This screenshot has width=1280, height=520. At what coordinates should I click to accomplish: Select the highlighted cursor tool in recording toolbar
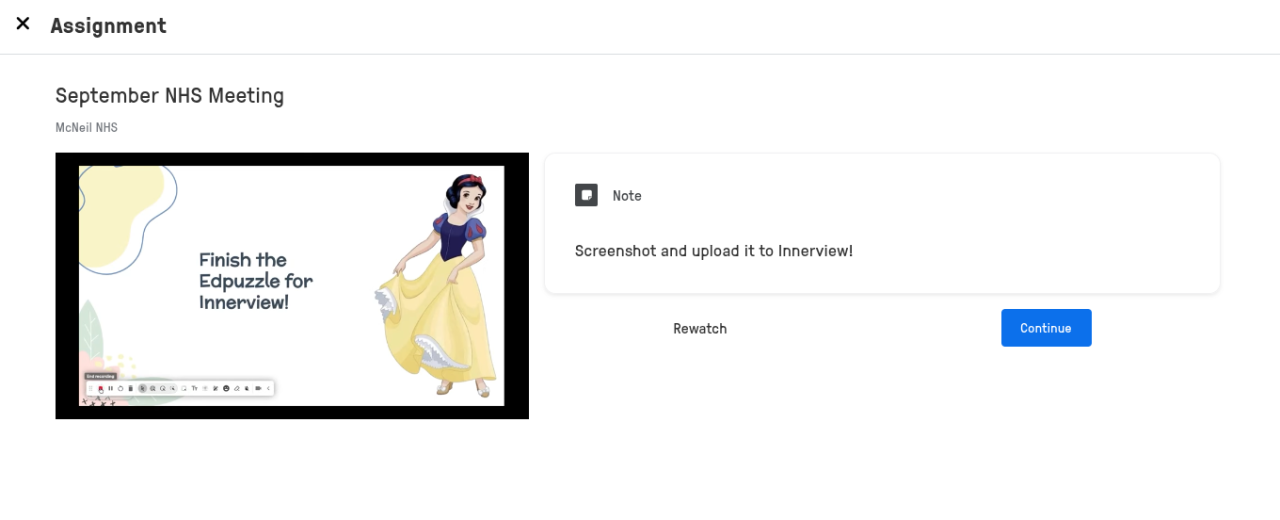(x=142, y=388)
